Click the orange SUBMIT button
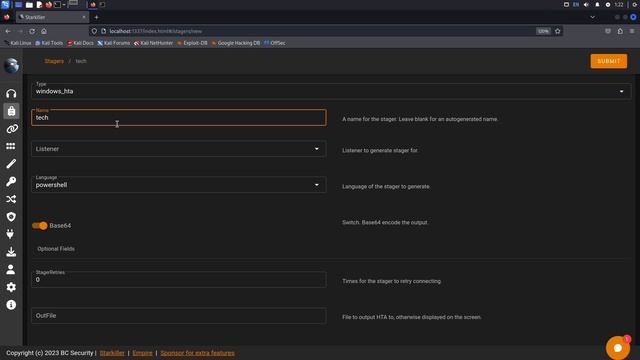Image resolution: width=640 pixels, height=360 pixels. tap(609, 61)
